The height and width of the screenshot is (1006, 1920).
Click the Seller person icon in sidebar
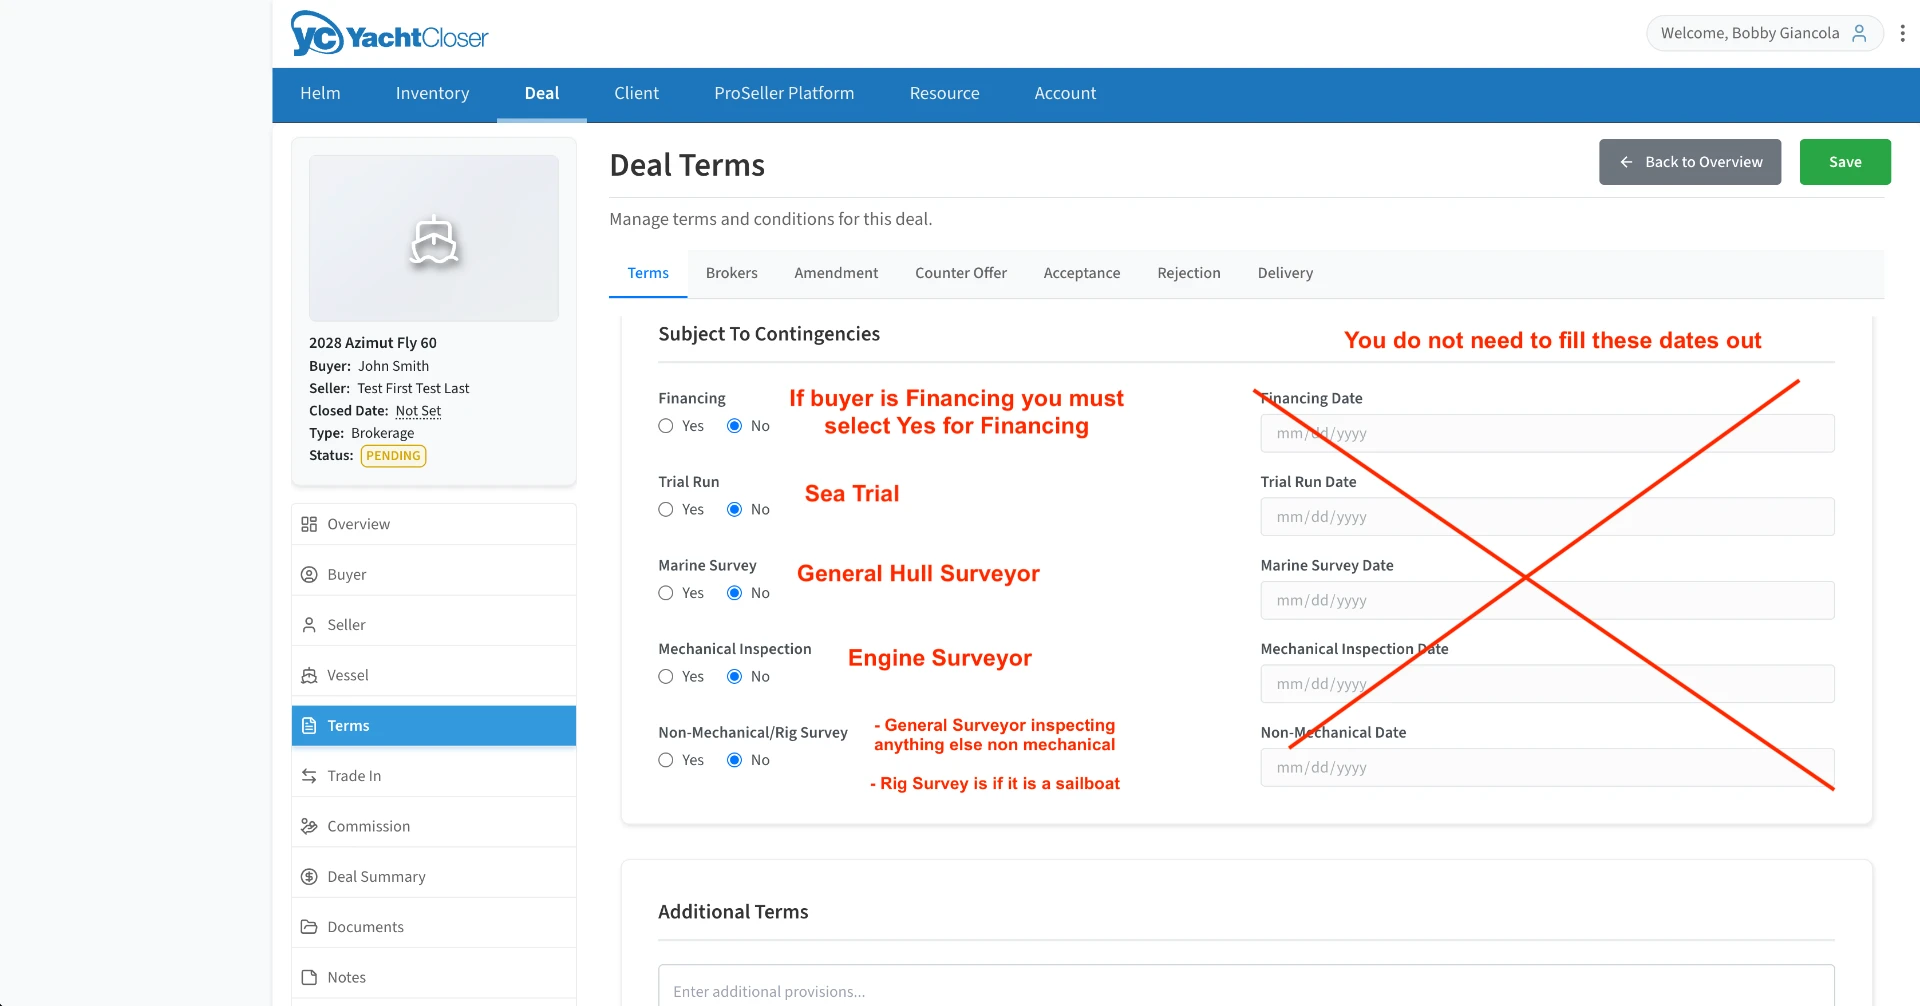(x=309, y=625)
